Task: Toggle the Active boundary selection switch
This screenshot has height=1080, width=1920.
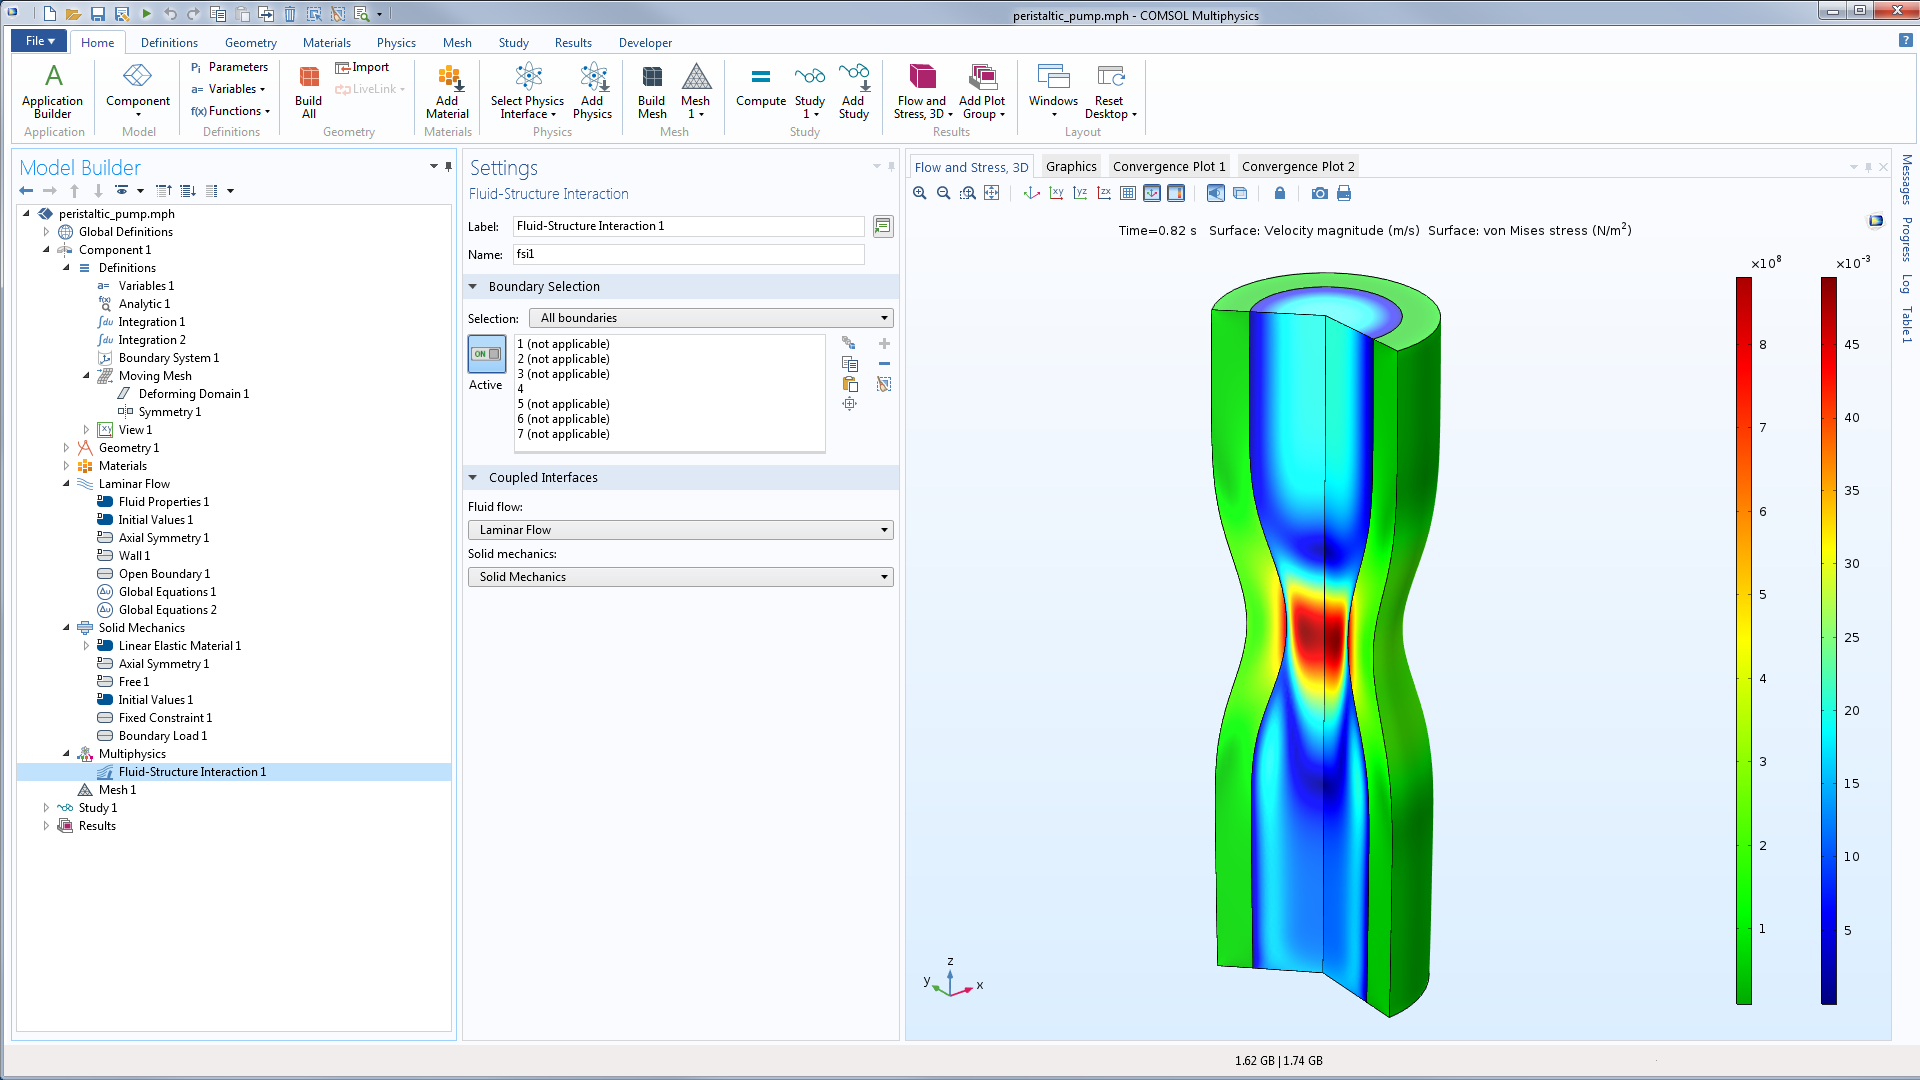Action: click(487, 354)
